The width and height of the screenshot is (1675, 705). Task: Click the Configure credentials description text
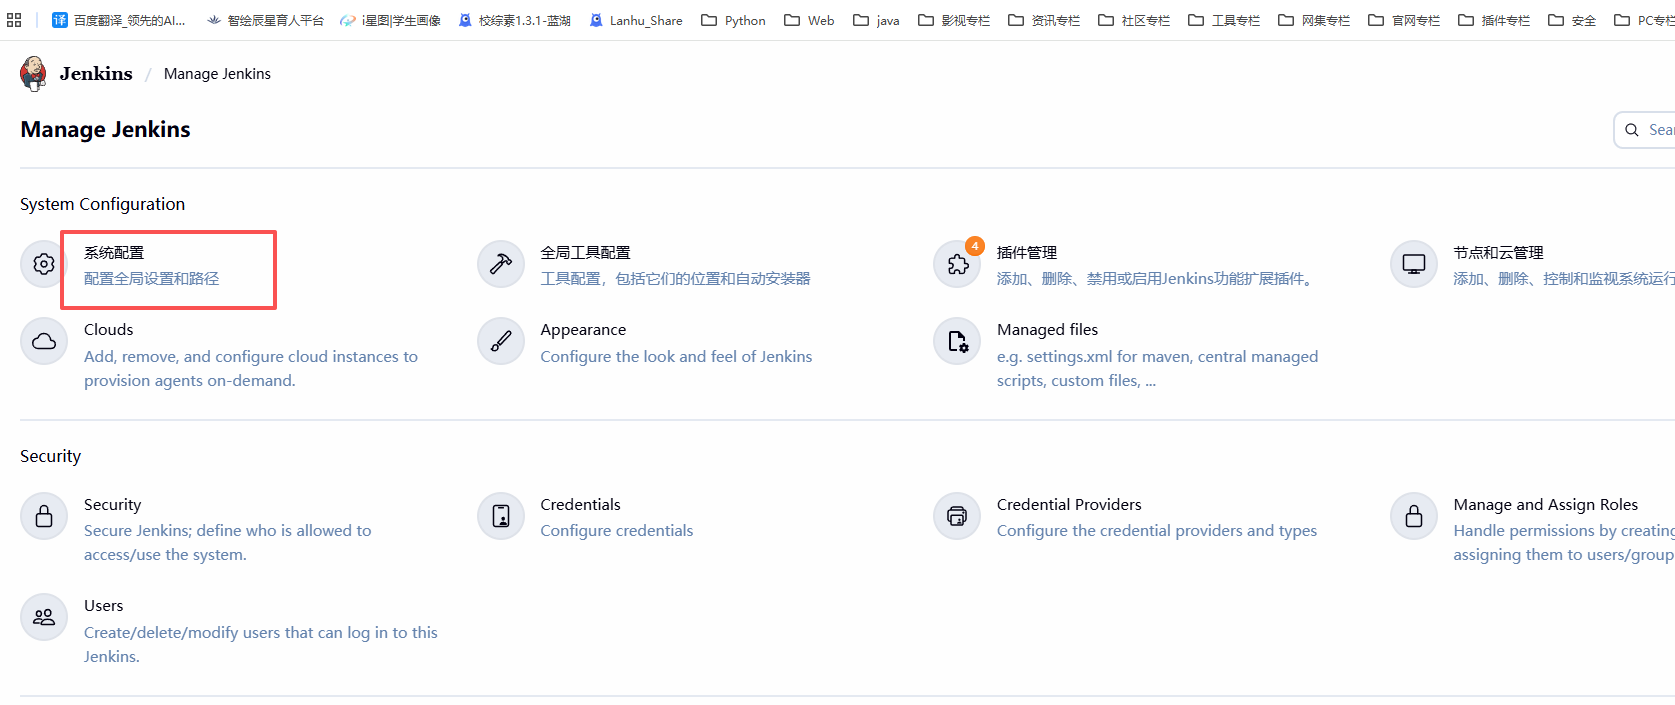click(x=617, y=531)
